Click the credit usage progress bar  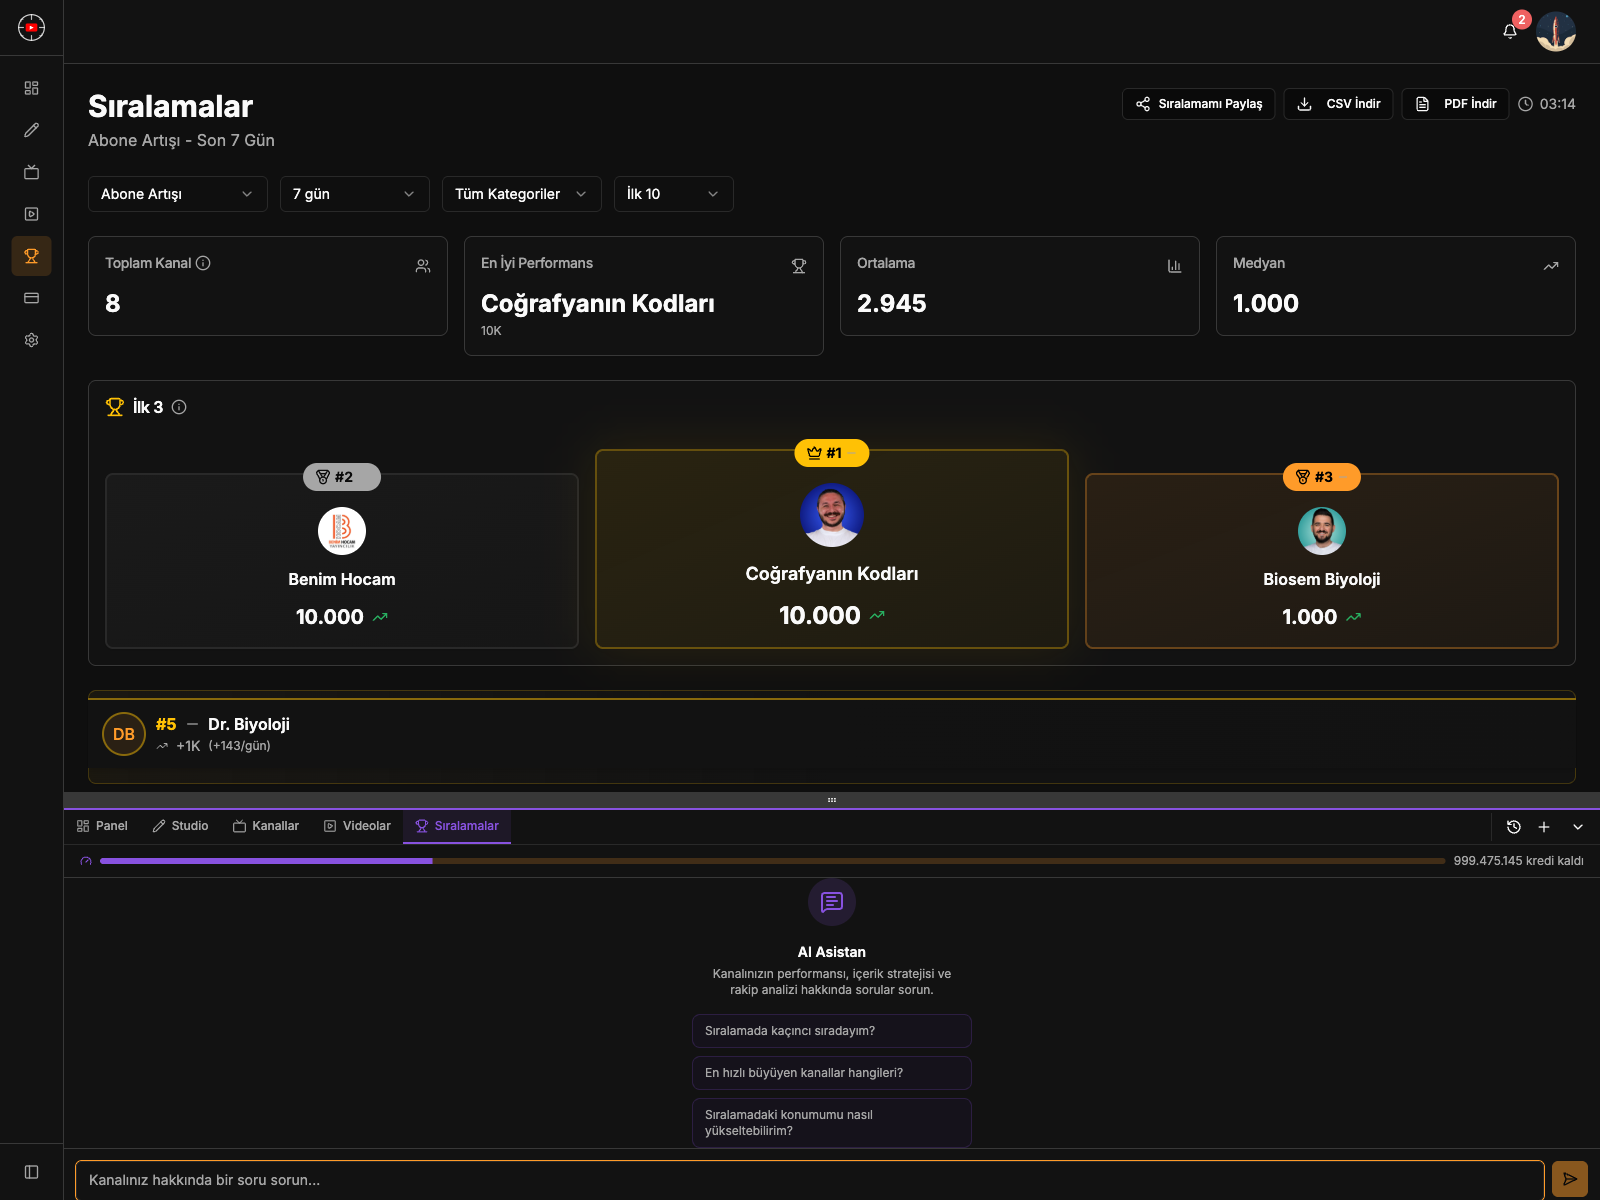(773, 861)
